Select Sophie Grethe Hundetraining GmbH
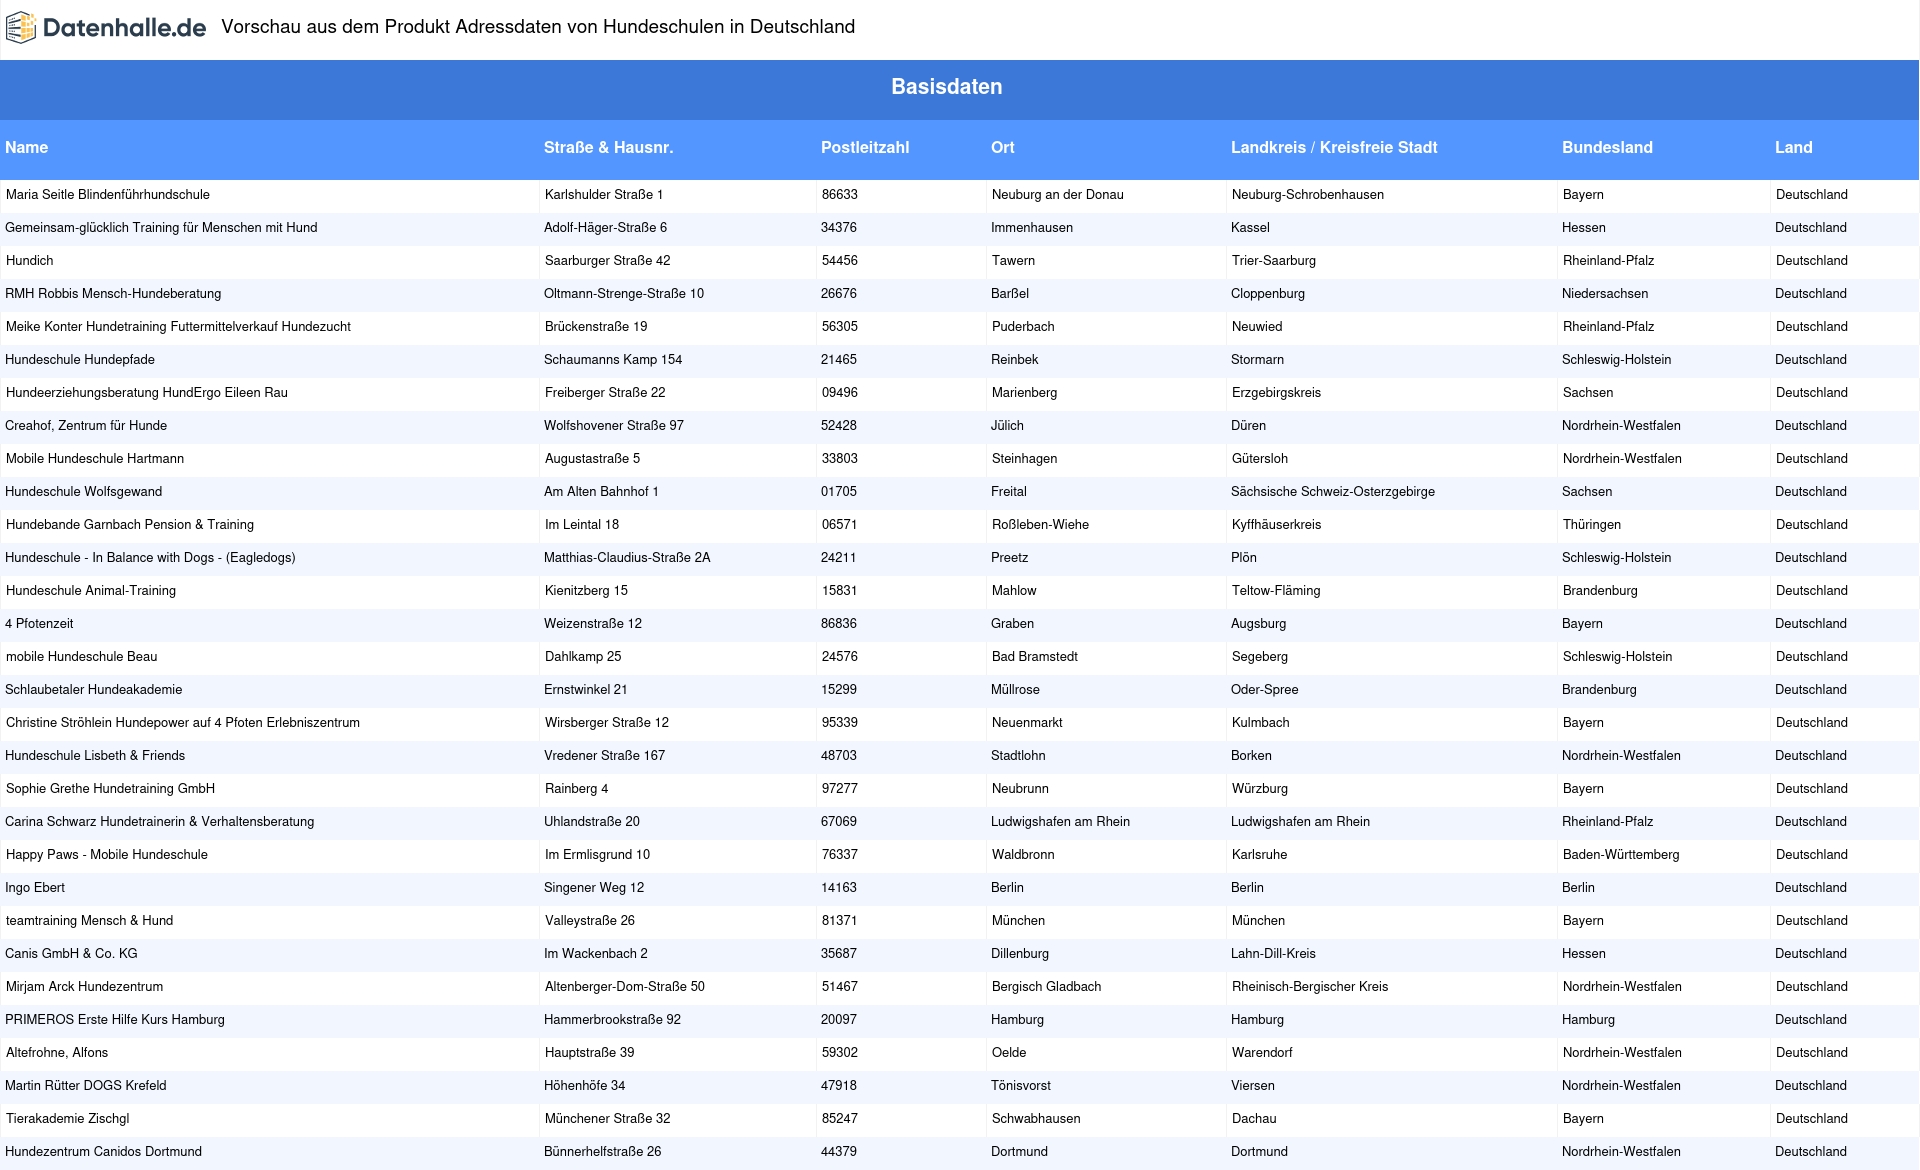This screenshot has height=1170, width=1920. (x=110, y=789)
